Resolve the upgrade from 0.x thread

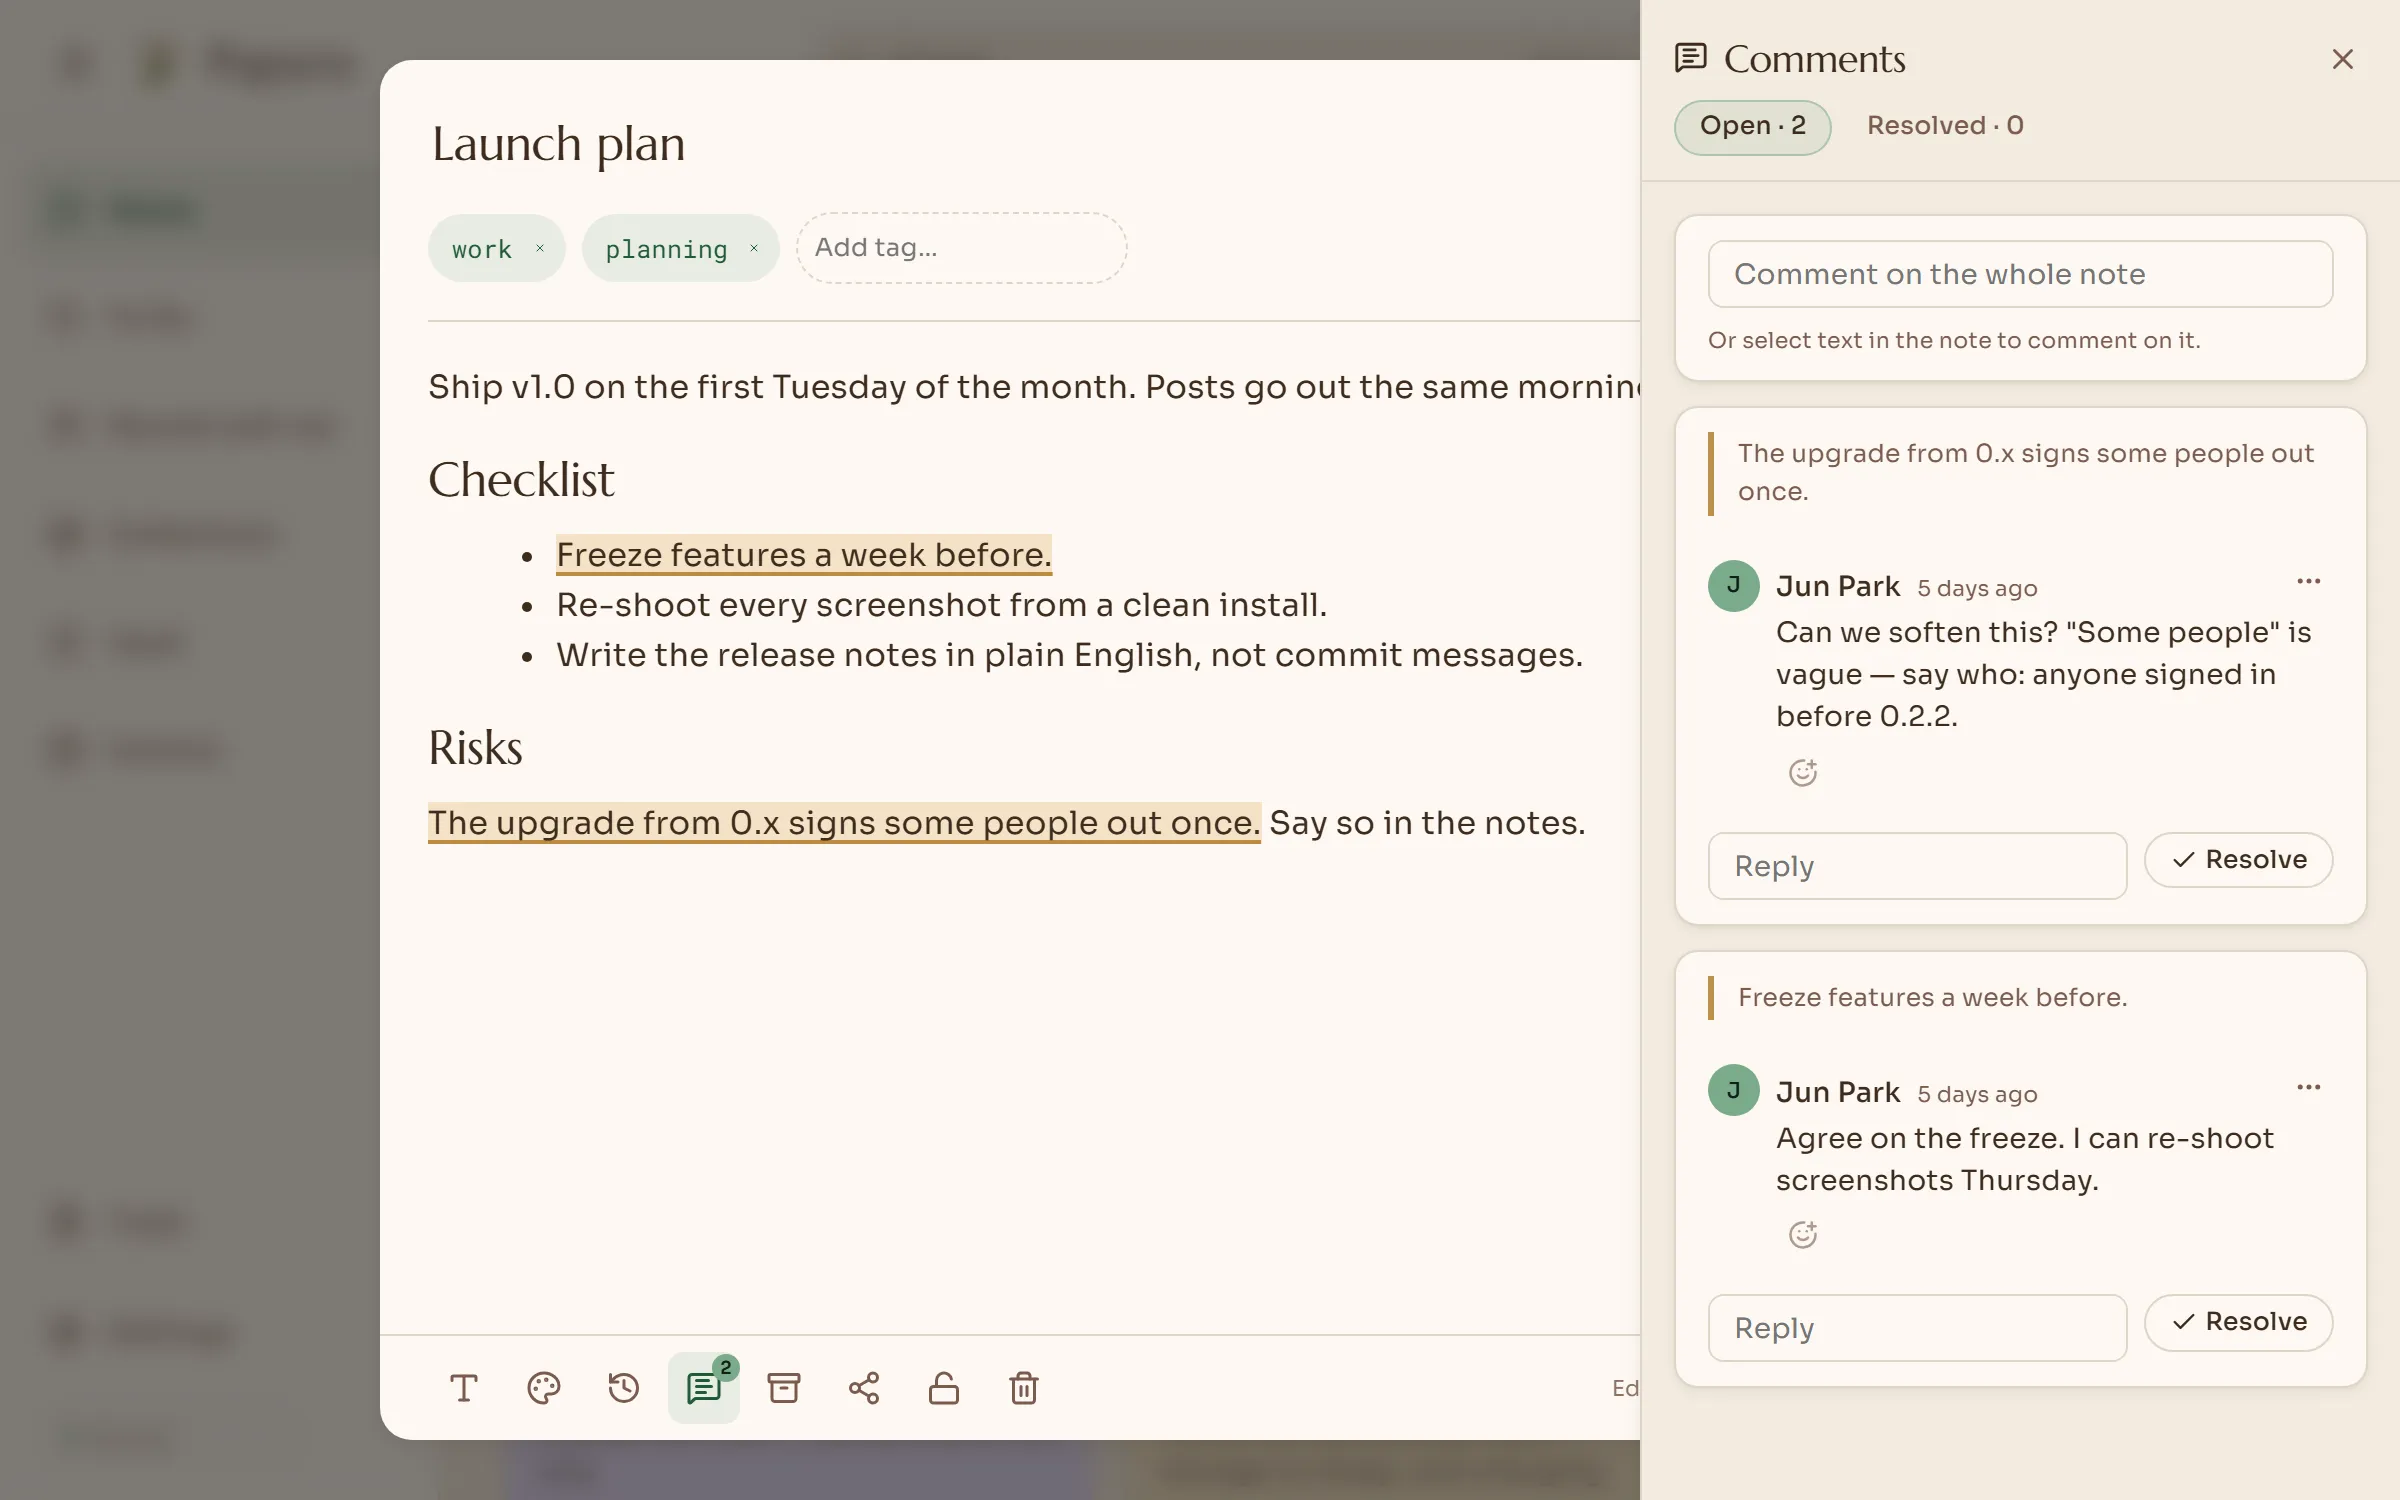(2238, 860)
